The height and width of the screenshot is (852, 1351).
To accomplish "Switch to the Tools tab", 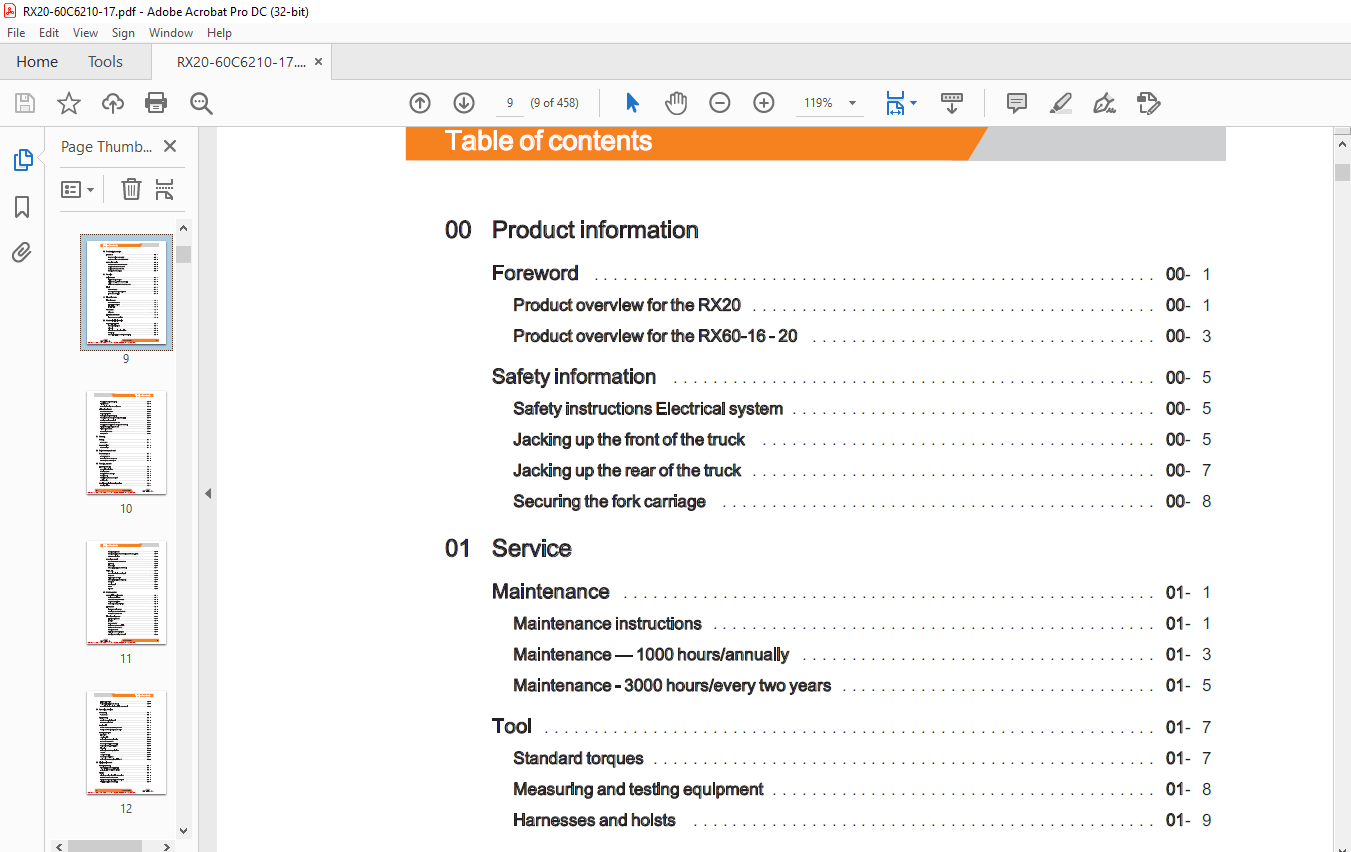I will [105, 62].
